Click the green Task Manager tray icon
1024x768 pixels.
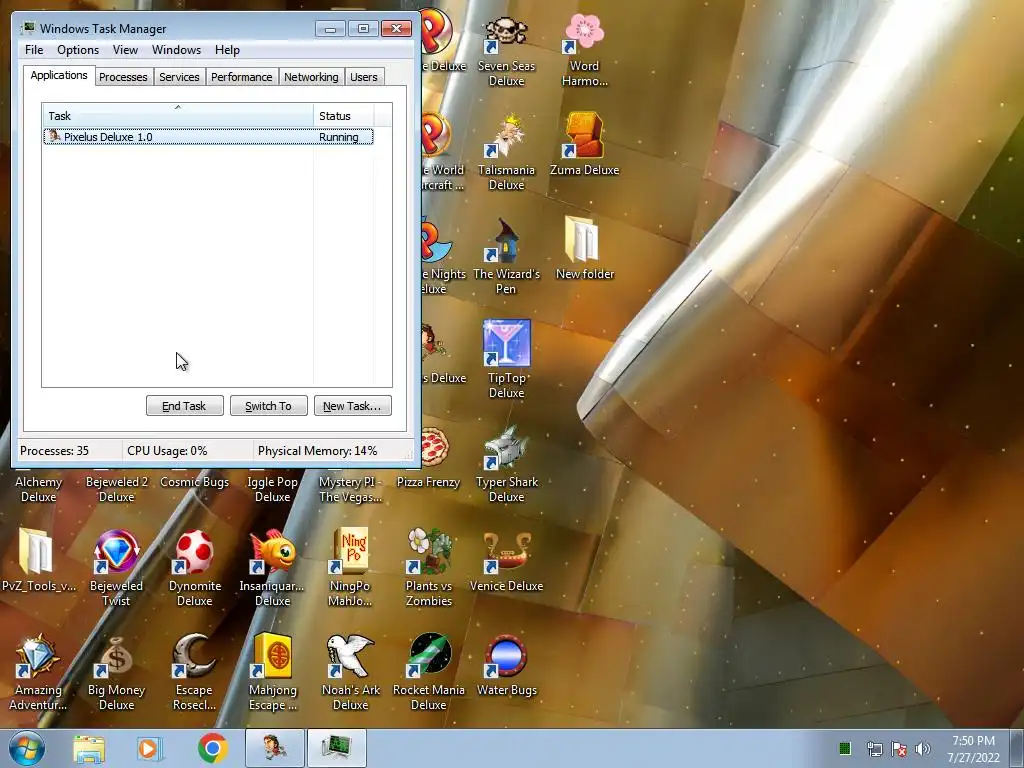point(844,748)
